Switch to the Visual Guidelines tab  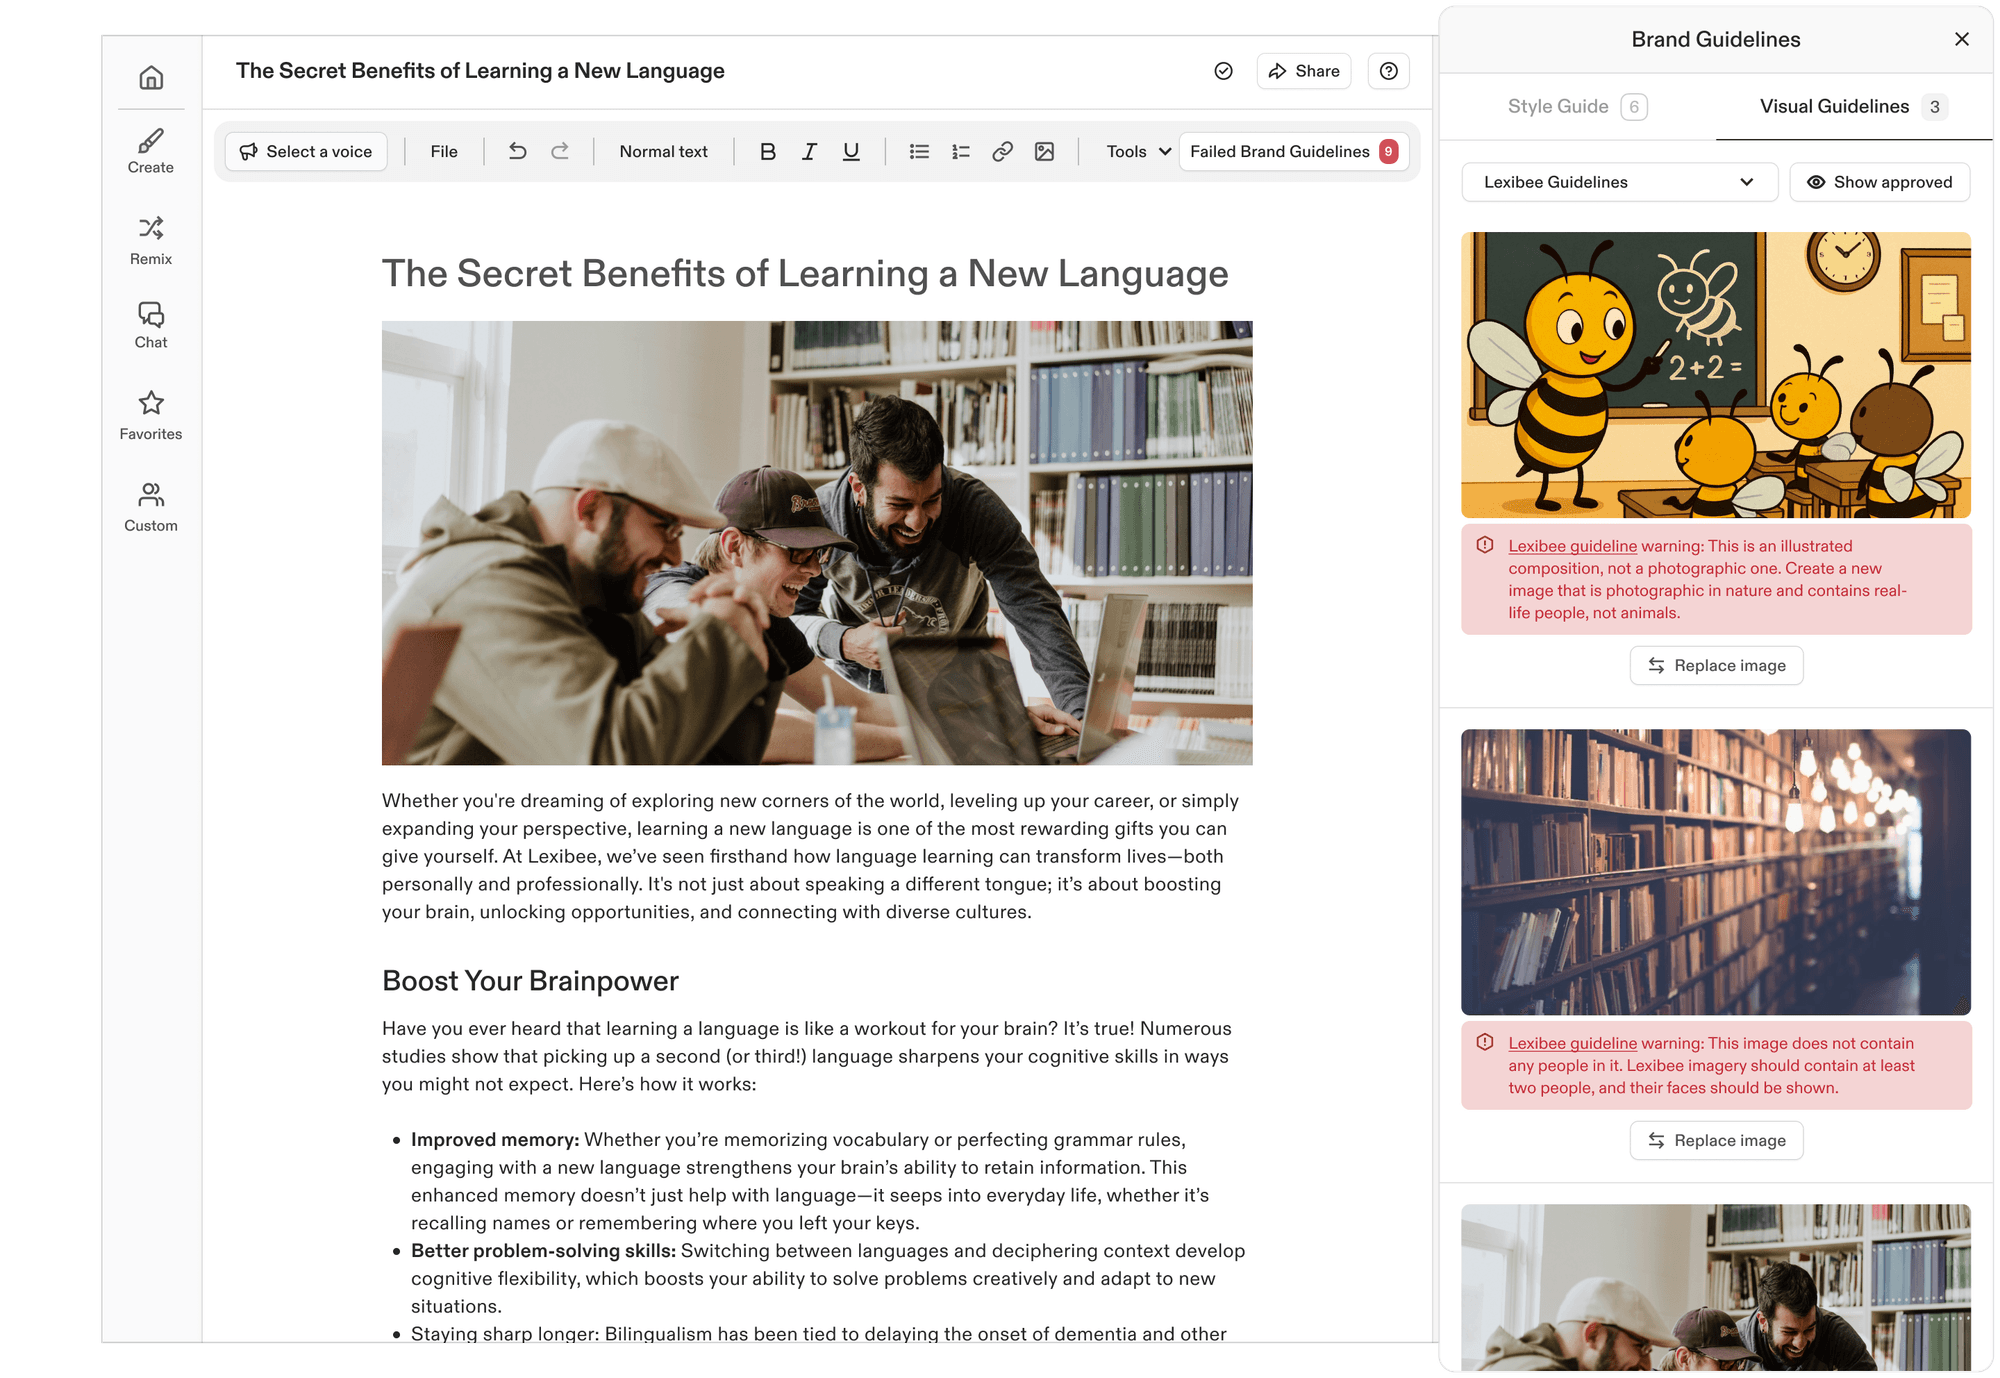[x=1834, y=106]
